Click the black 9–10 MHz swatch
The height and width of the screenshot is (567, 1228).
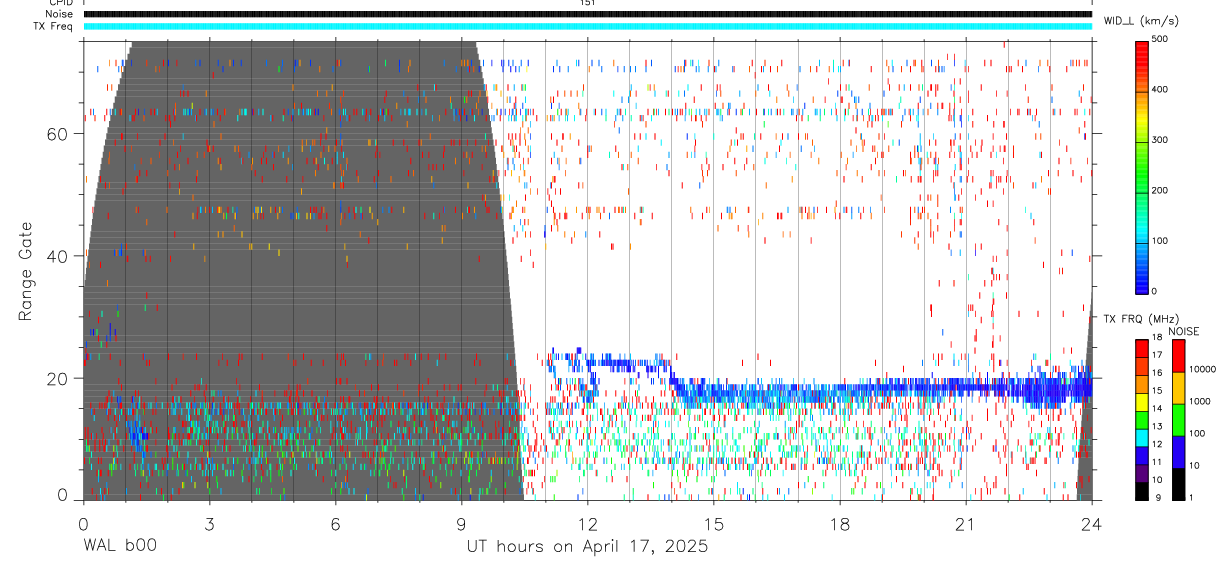[x=1142, y=490]
